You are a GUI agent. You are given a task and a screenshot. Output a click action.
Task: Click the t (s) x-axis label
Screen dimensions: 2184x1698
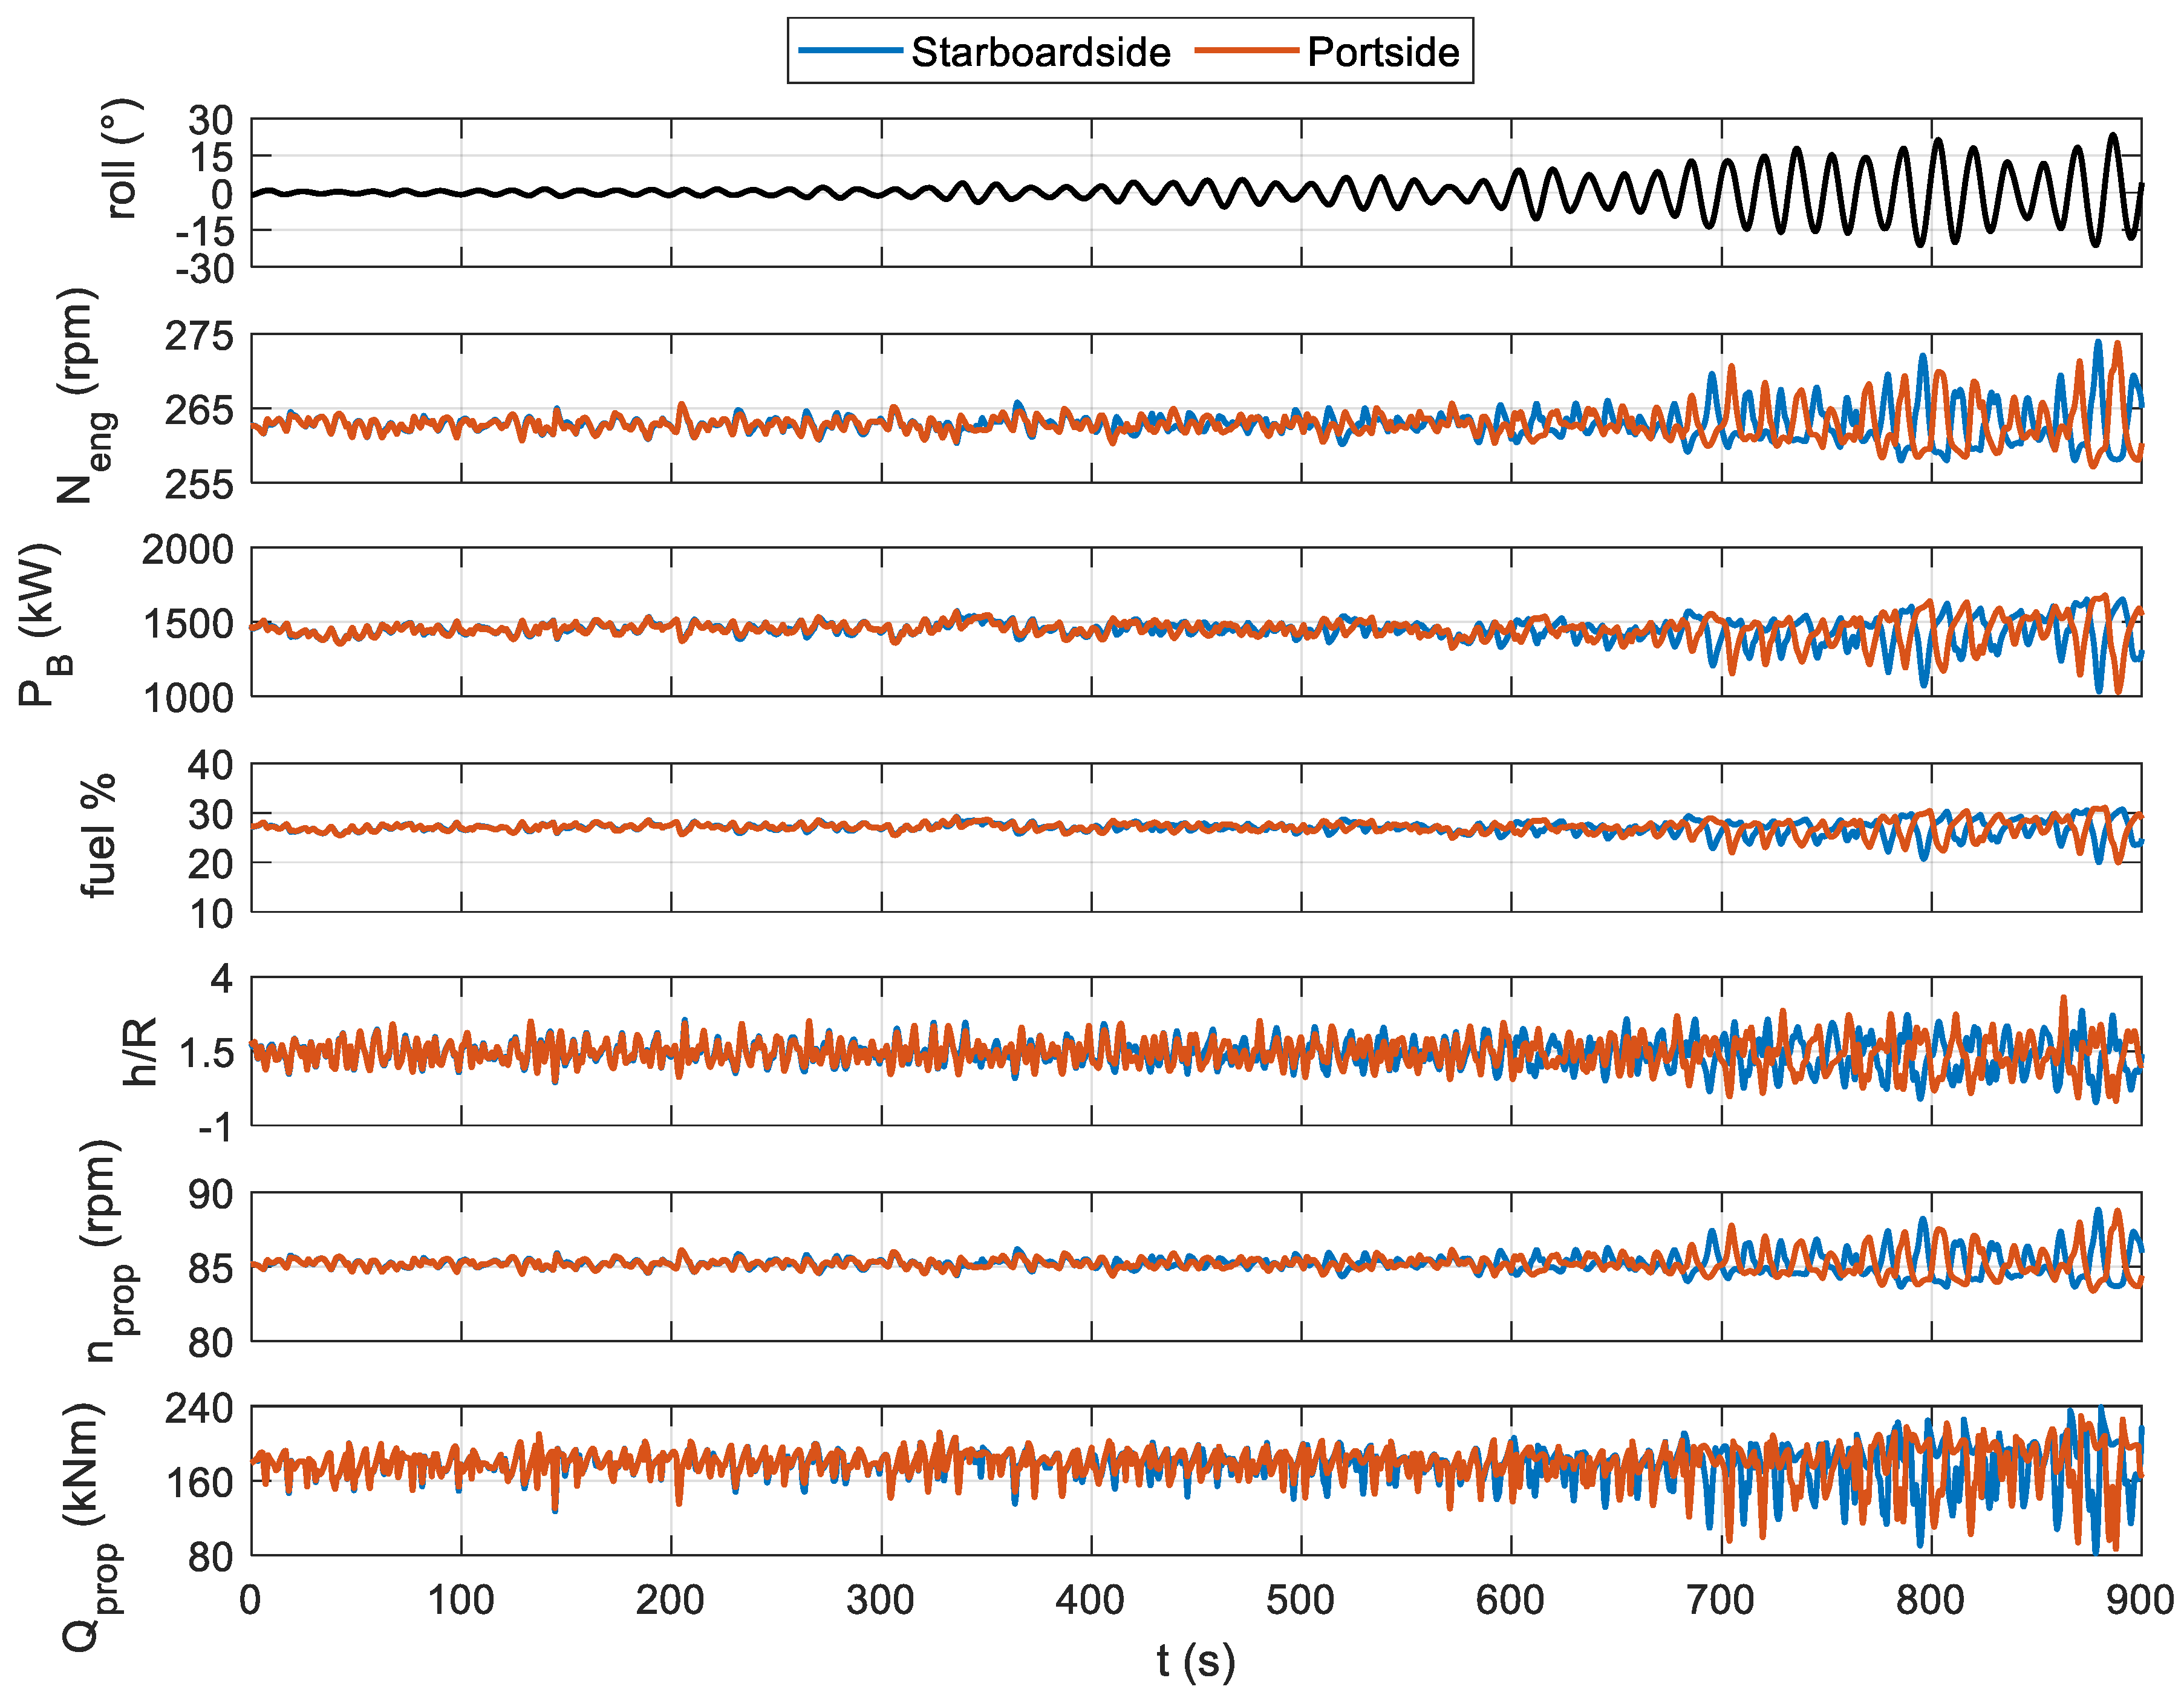coord(1196,1661)
